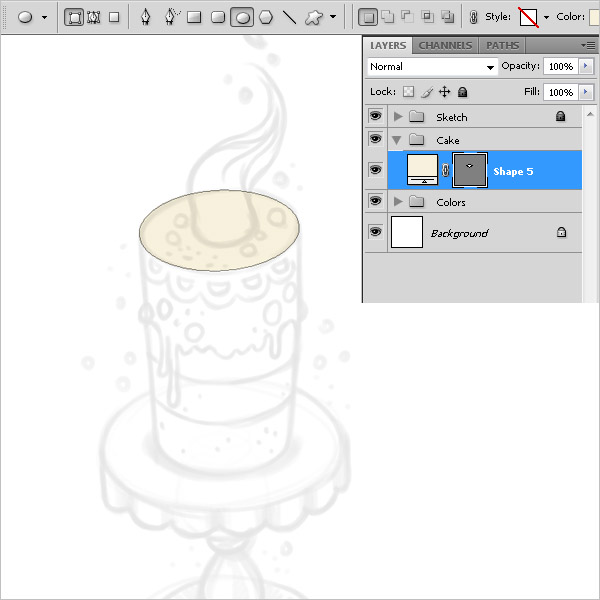Select Paths mode icon
The image size is (600, 600).
coord(94,18)
